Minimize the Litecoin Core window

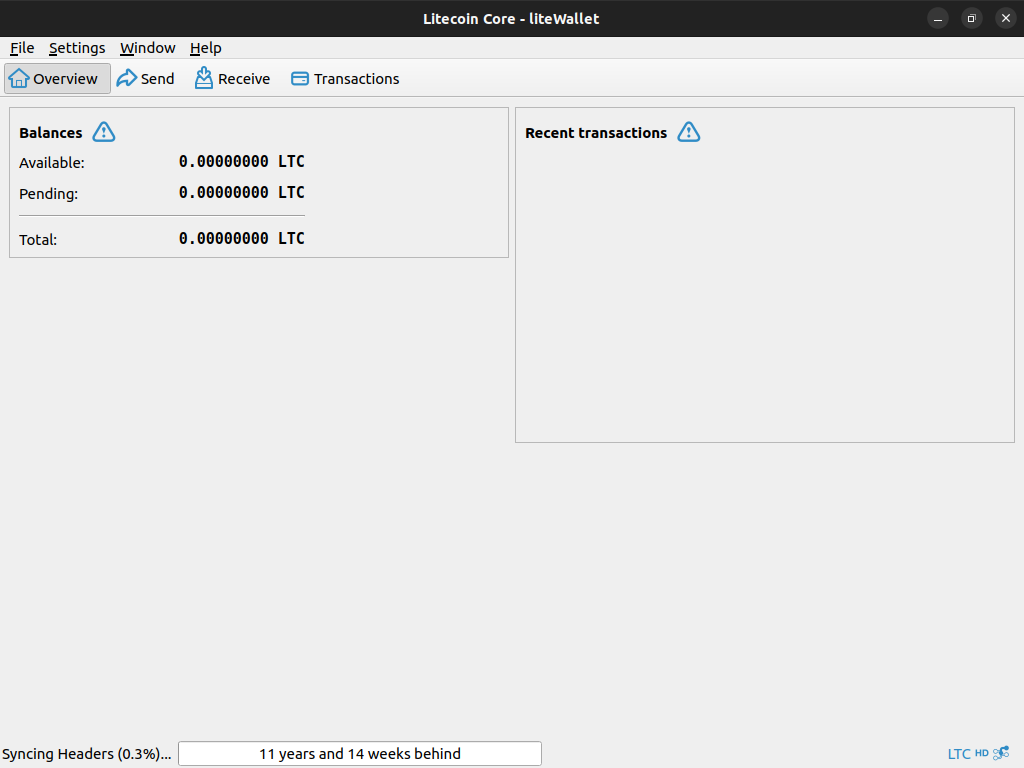point(938,18)
